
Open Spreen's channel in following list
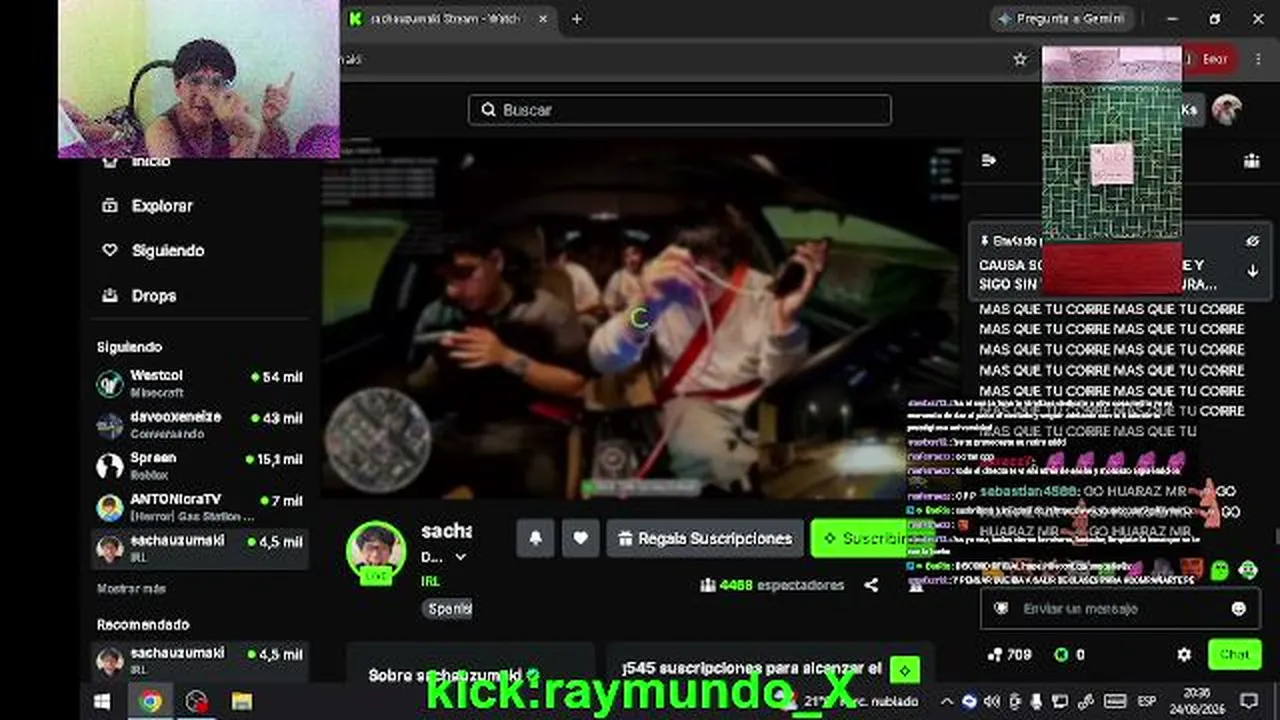click(x=200, y=465)
